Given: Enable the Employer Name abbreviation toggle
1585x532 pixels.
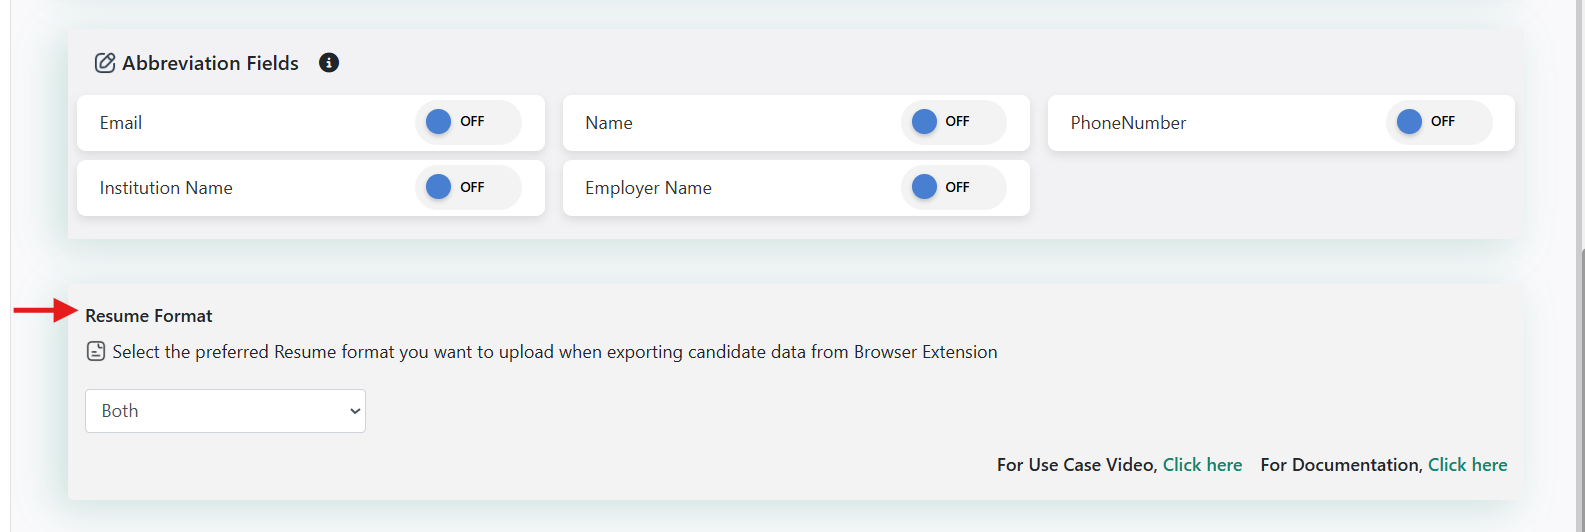Looking at the screenshot, I should click(x=953, y=188).
